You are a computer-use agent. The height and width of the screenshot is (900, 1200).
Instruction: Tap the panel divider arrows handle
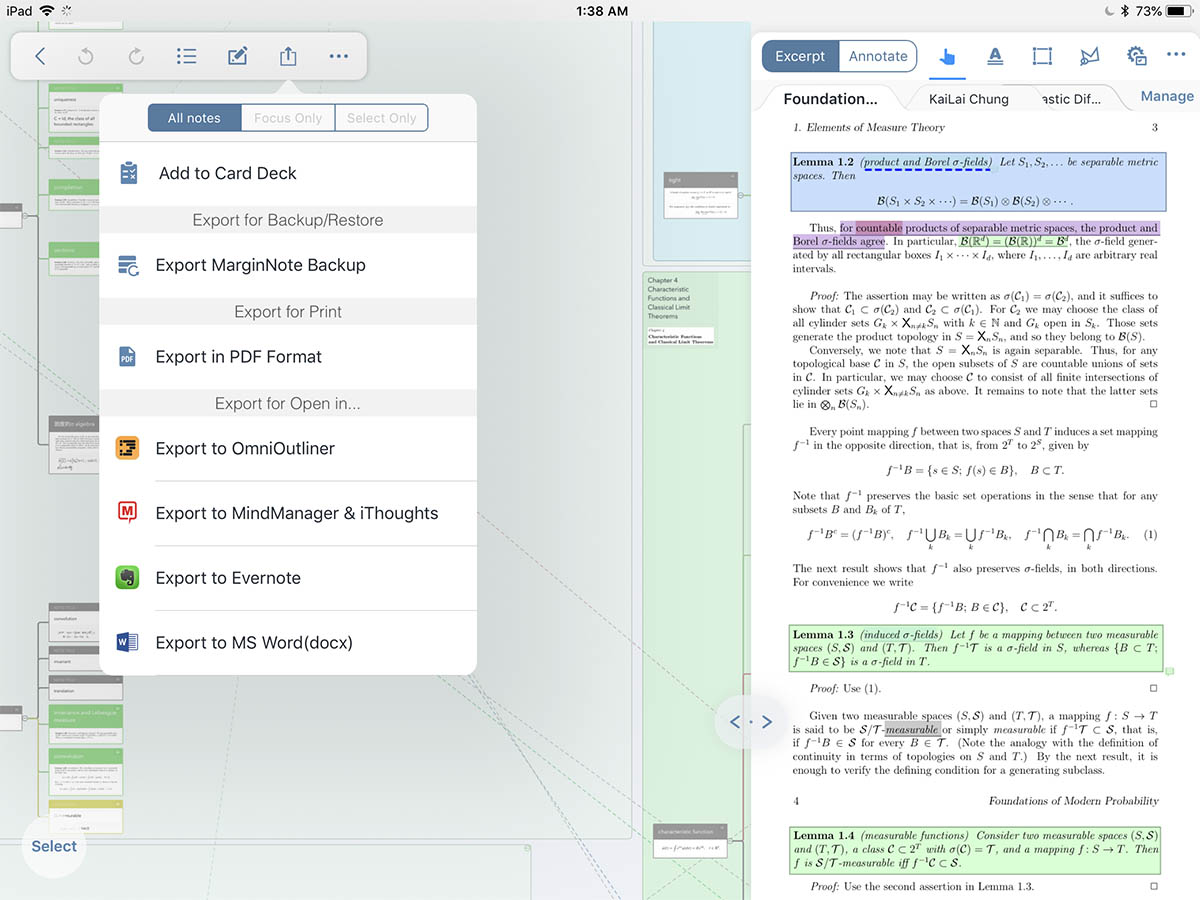tap(750, 721)
